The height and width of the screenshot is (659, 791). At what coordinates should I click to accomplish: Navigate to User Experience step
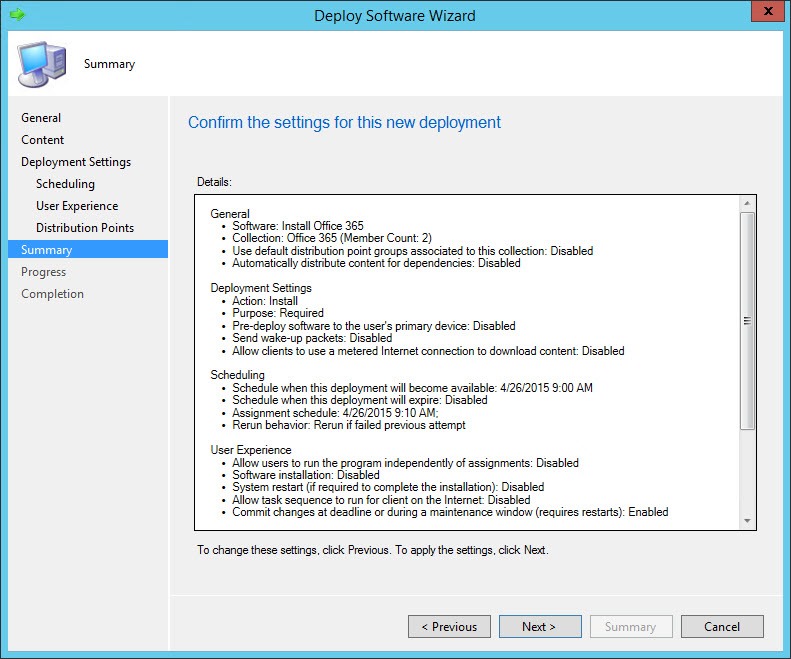click(77, 206)
